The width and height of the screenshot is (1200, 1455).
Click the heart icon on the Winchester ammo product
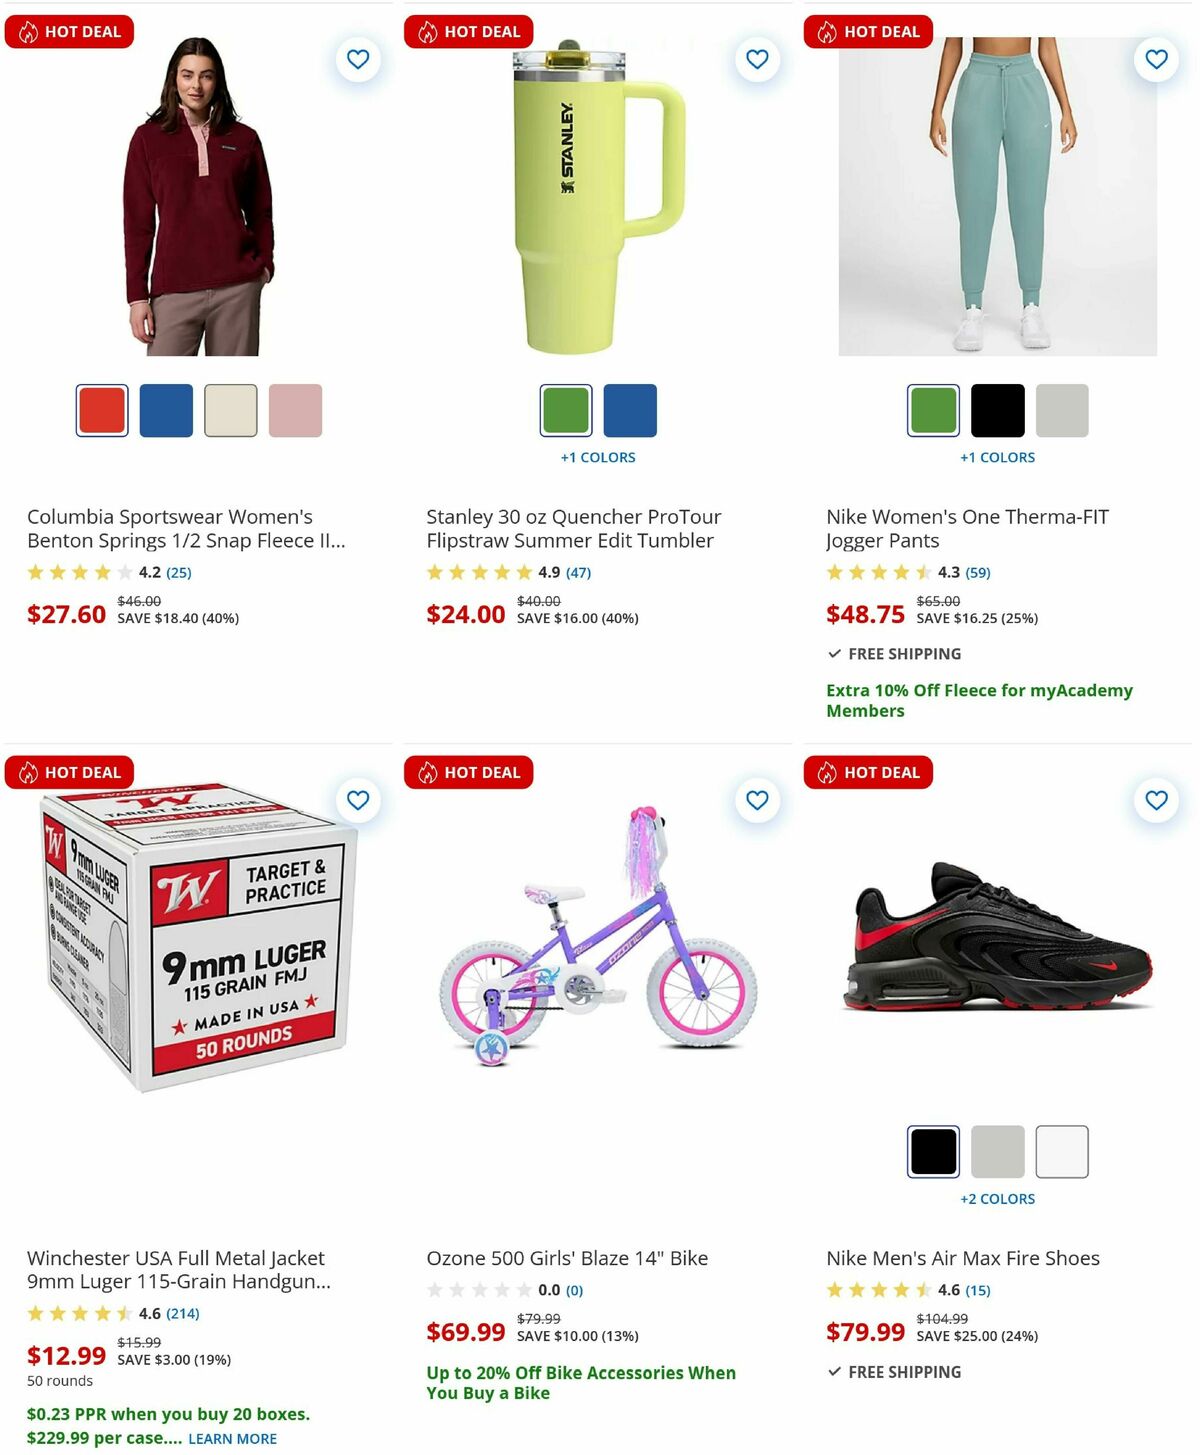[x=358, y=800]
